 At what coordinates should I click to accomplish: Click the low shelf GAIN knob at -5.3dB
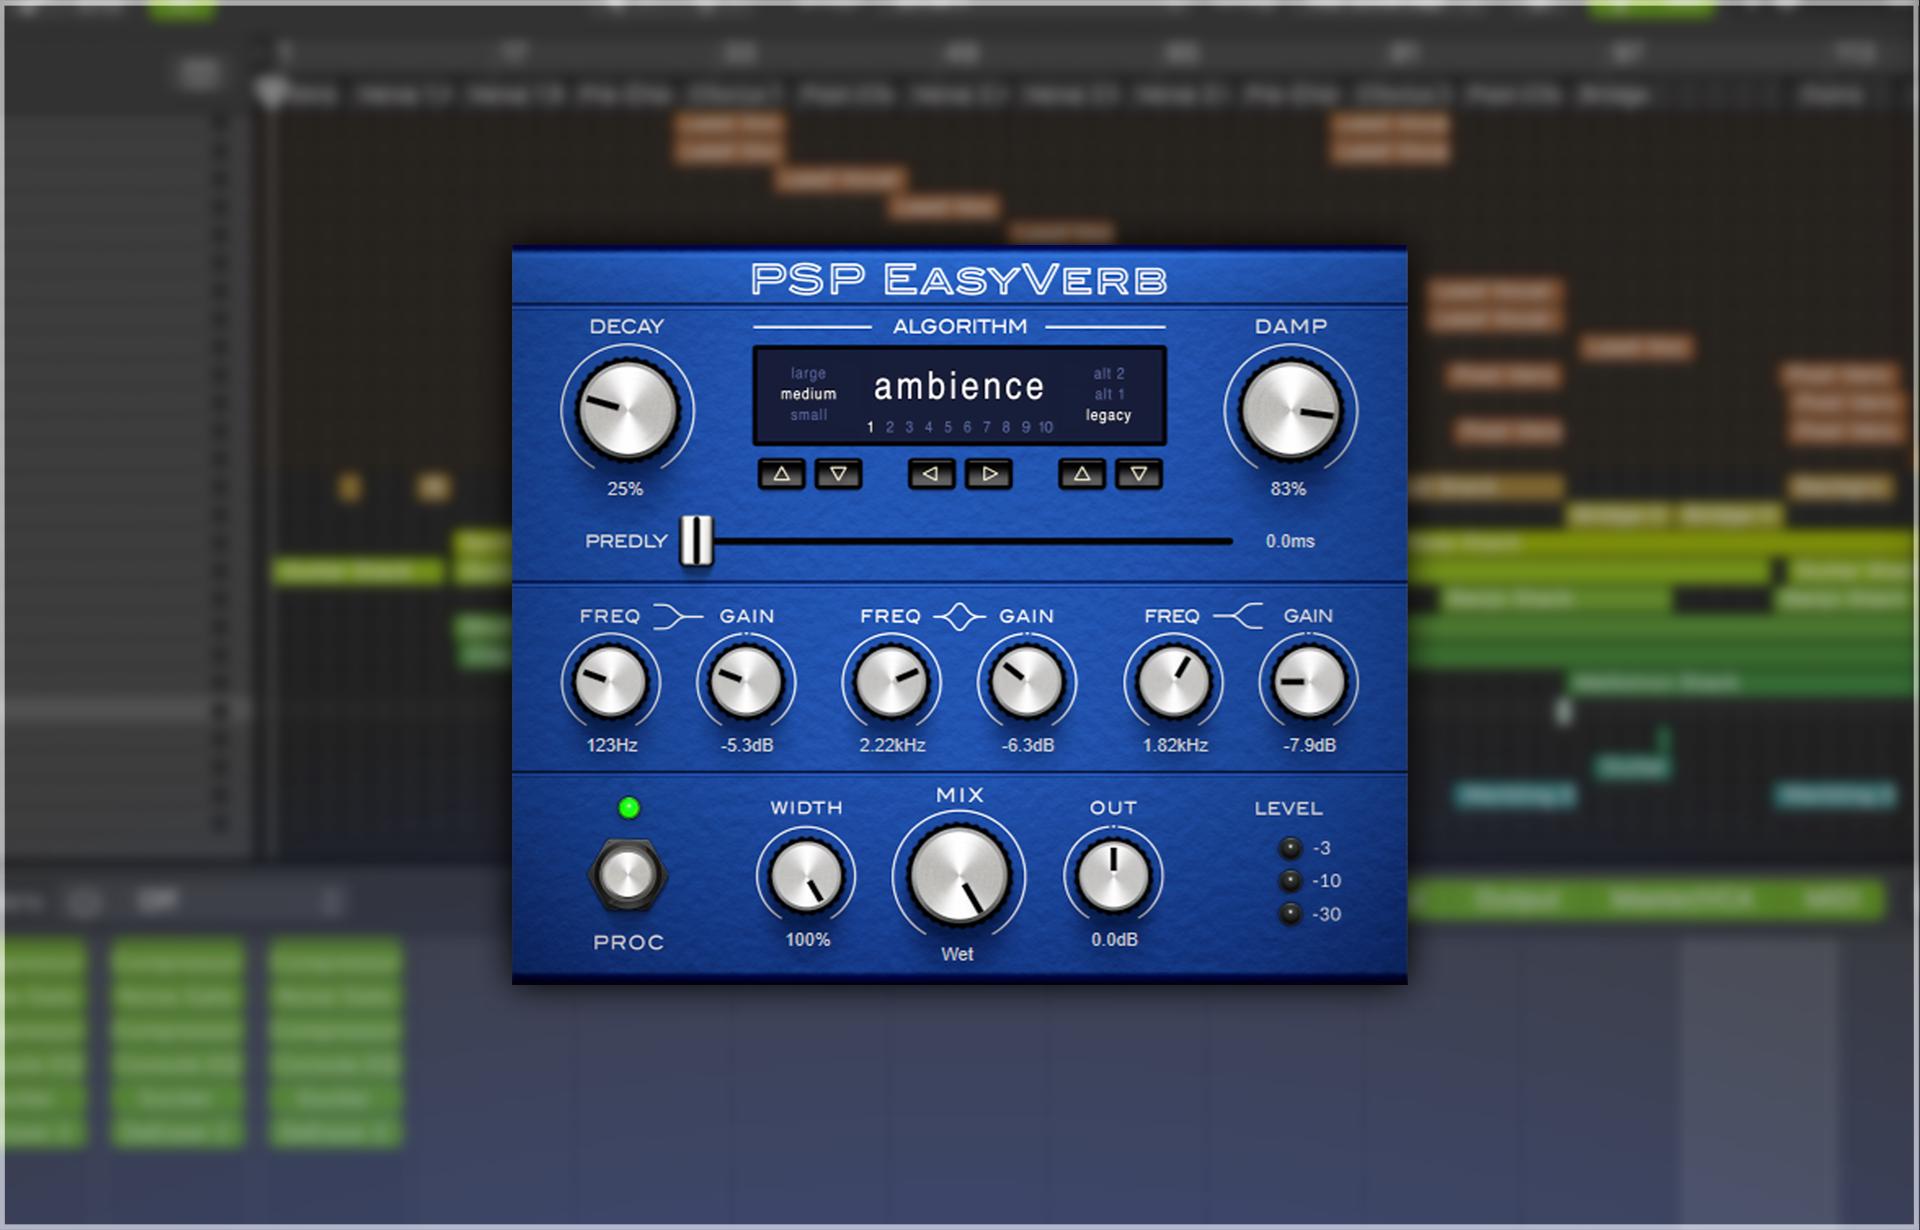[x=746, y=682]
